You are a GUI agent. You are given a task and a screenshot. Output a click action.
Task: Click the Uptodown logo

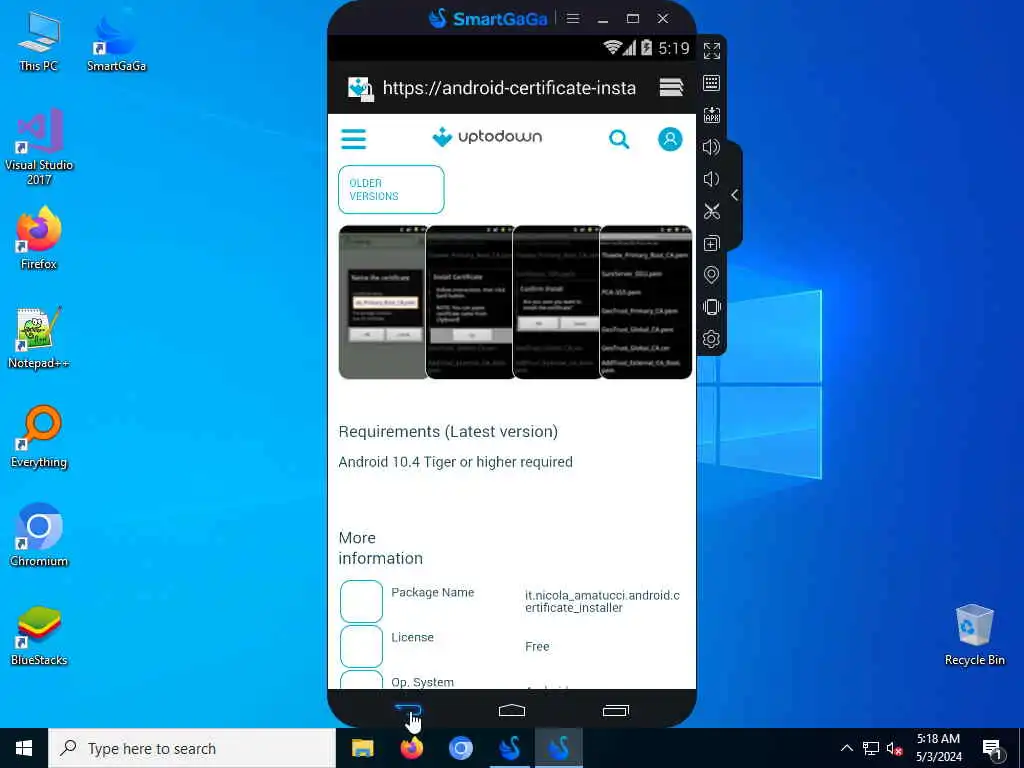click(x=487, y=136)
